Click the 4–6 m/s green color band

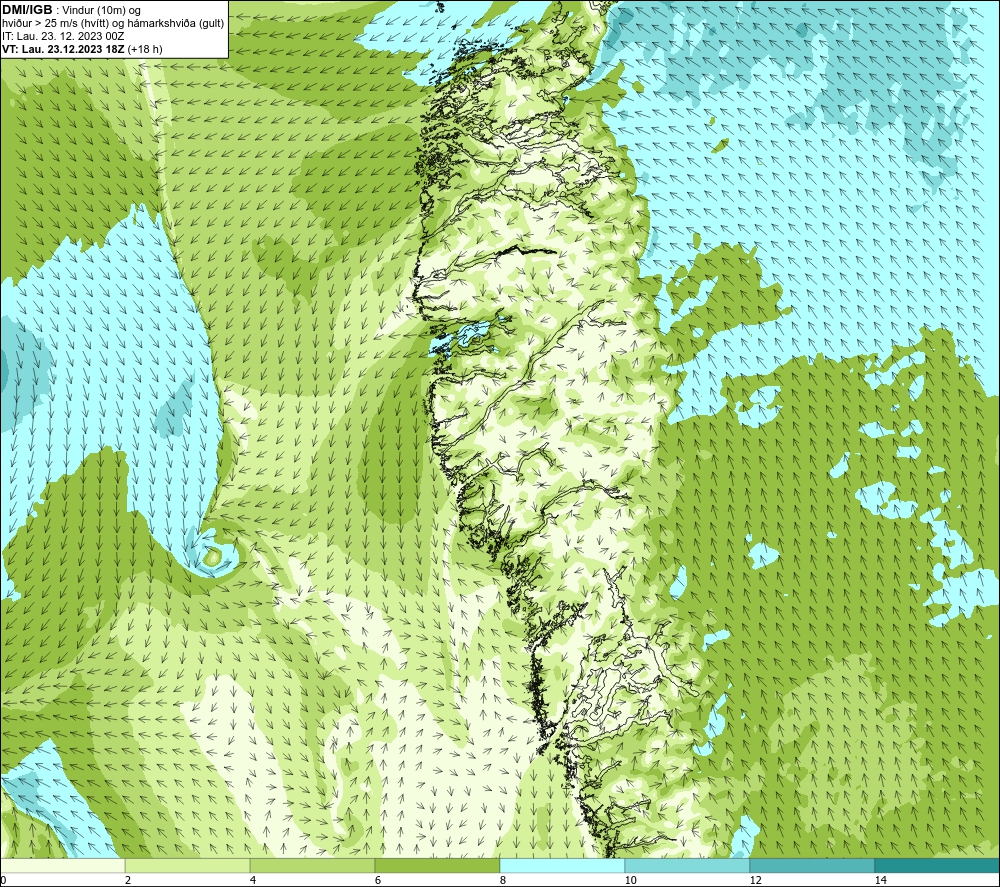pyautogui.click(x=312, y=866)
